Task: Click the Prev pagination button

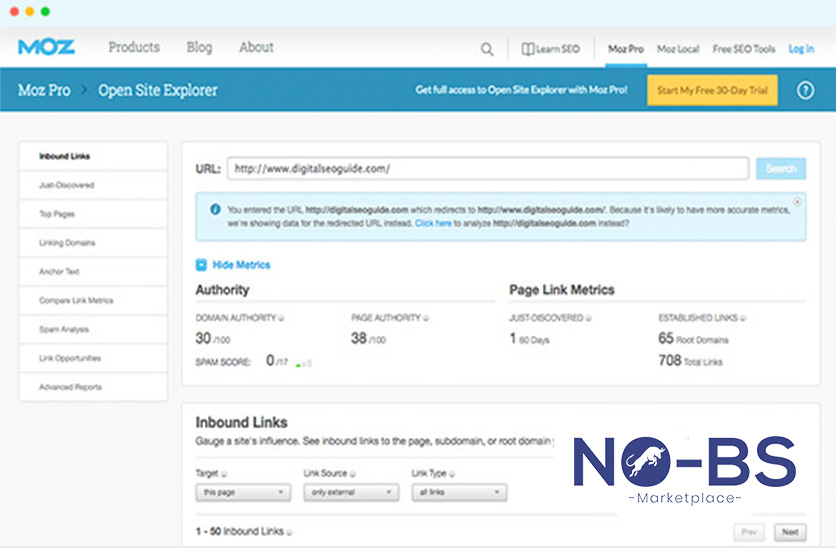Action: coord(749,532)
